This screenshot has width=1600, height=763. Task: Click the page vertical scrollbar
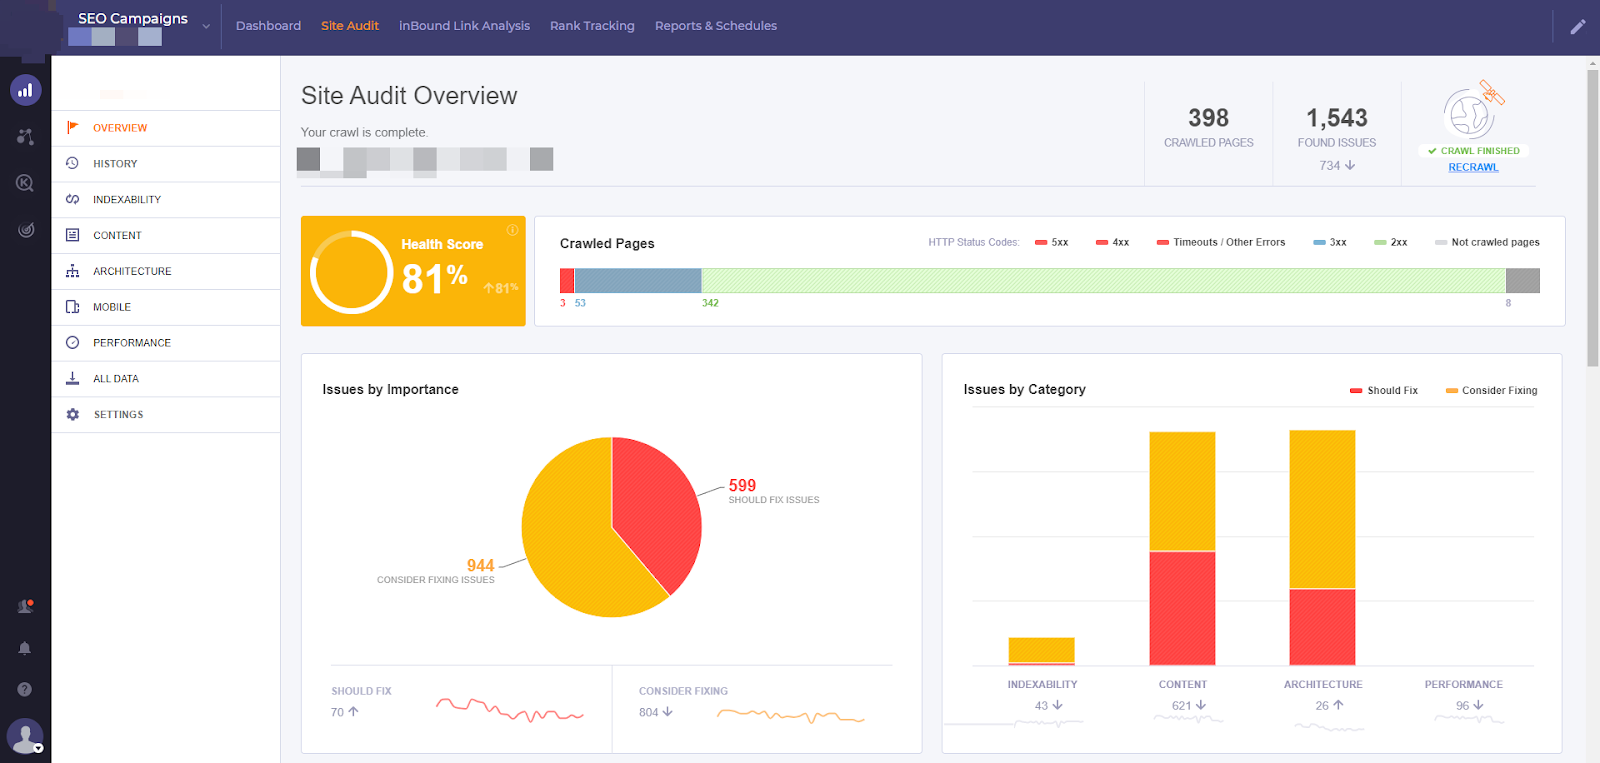(1592, 215)
